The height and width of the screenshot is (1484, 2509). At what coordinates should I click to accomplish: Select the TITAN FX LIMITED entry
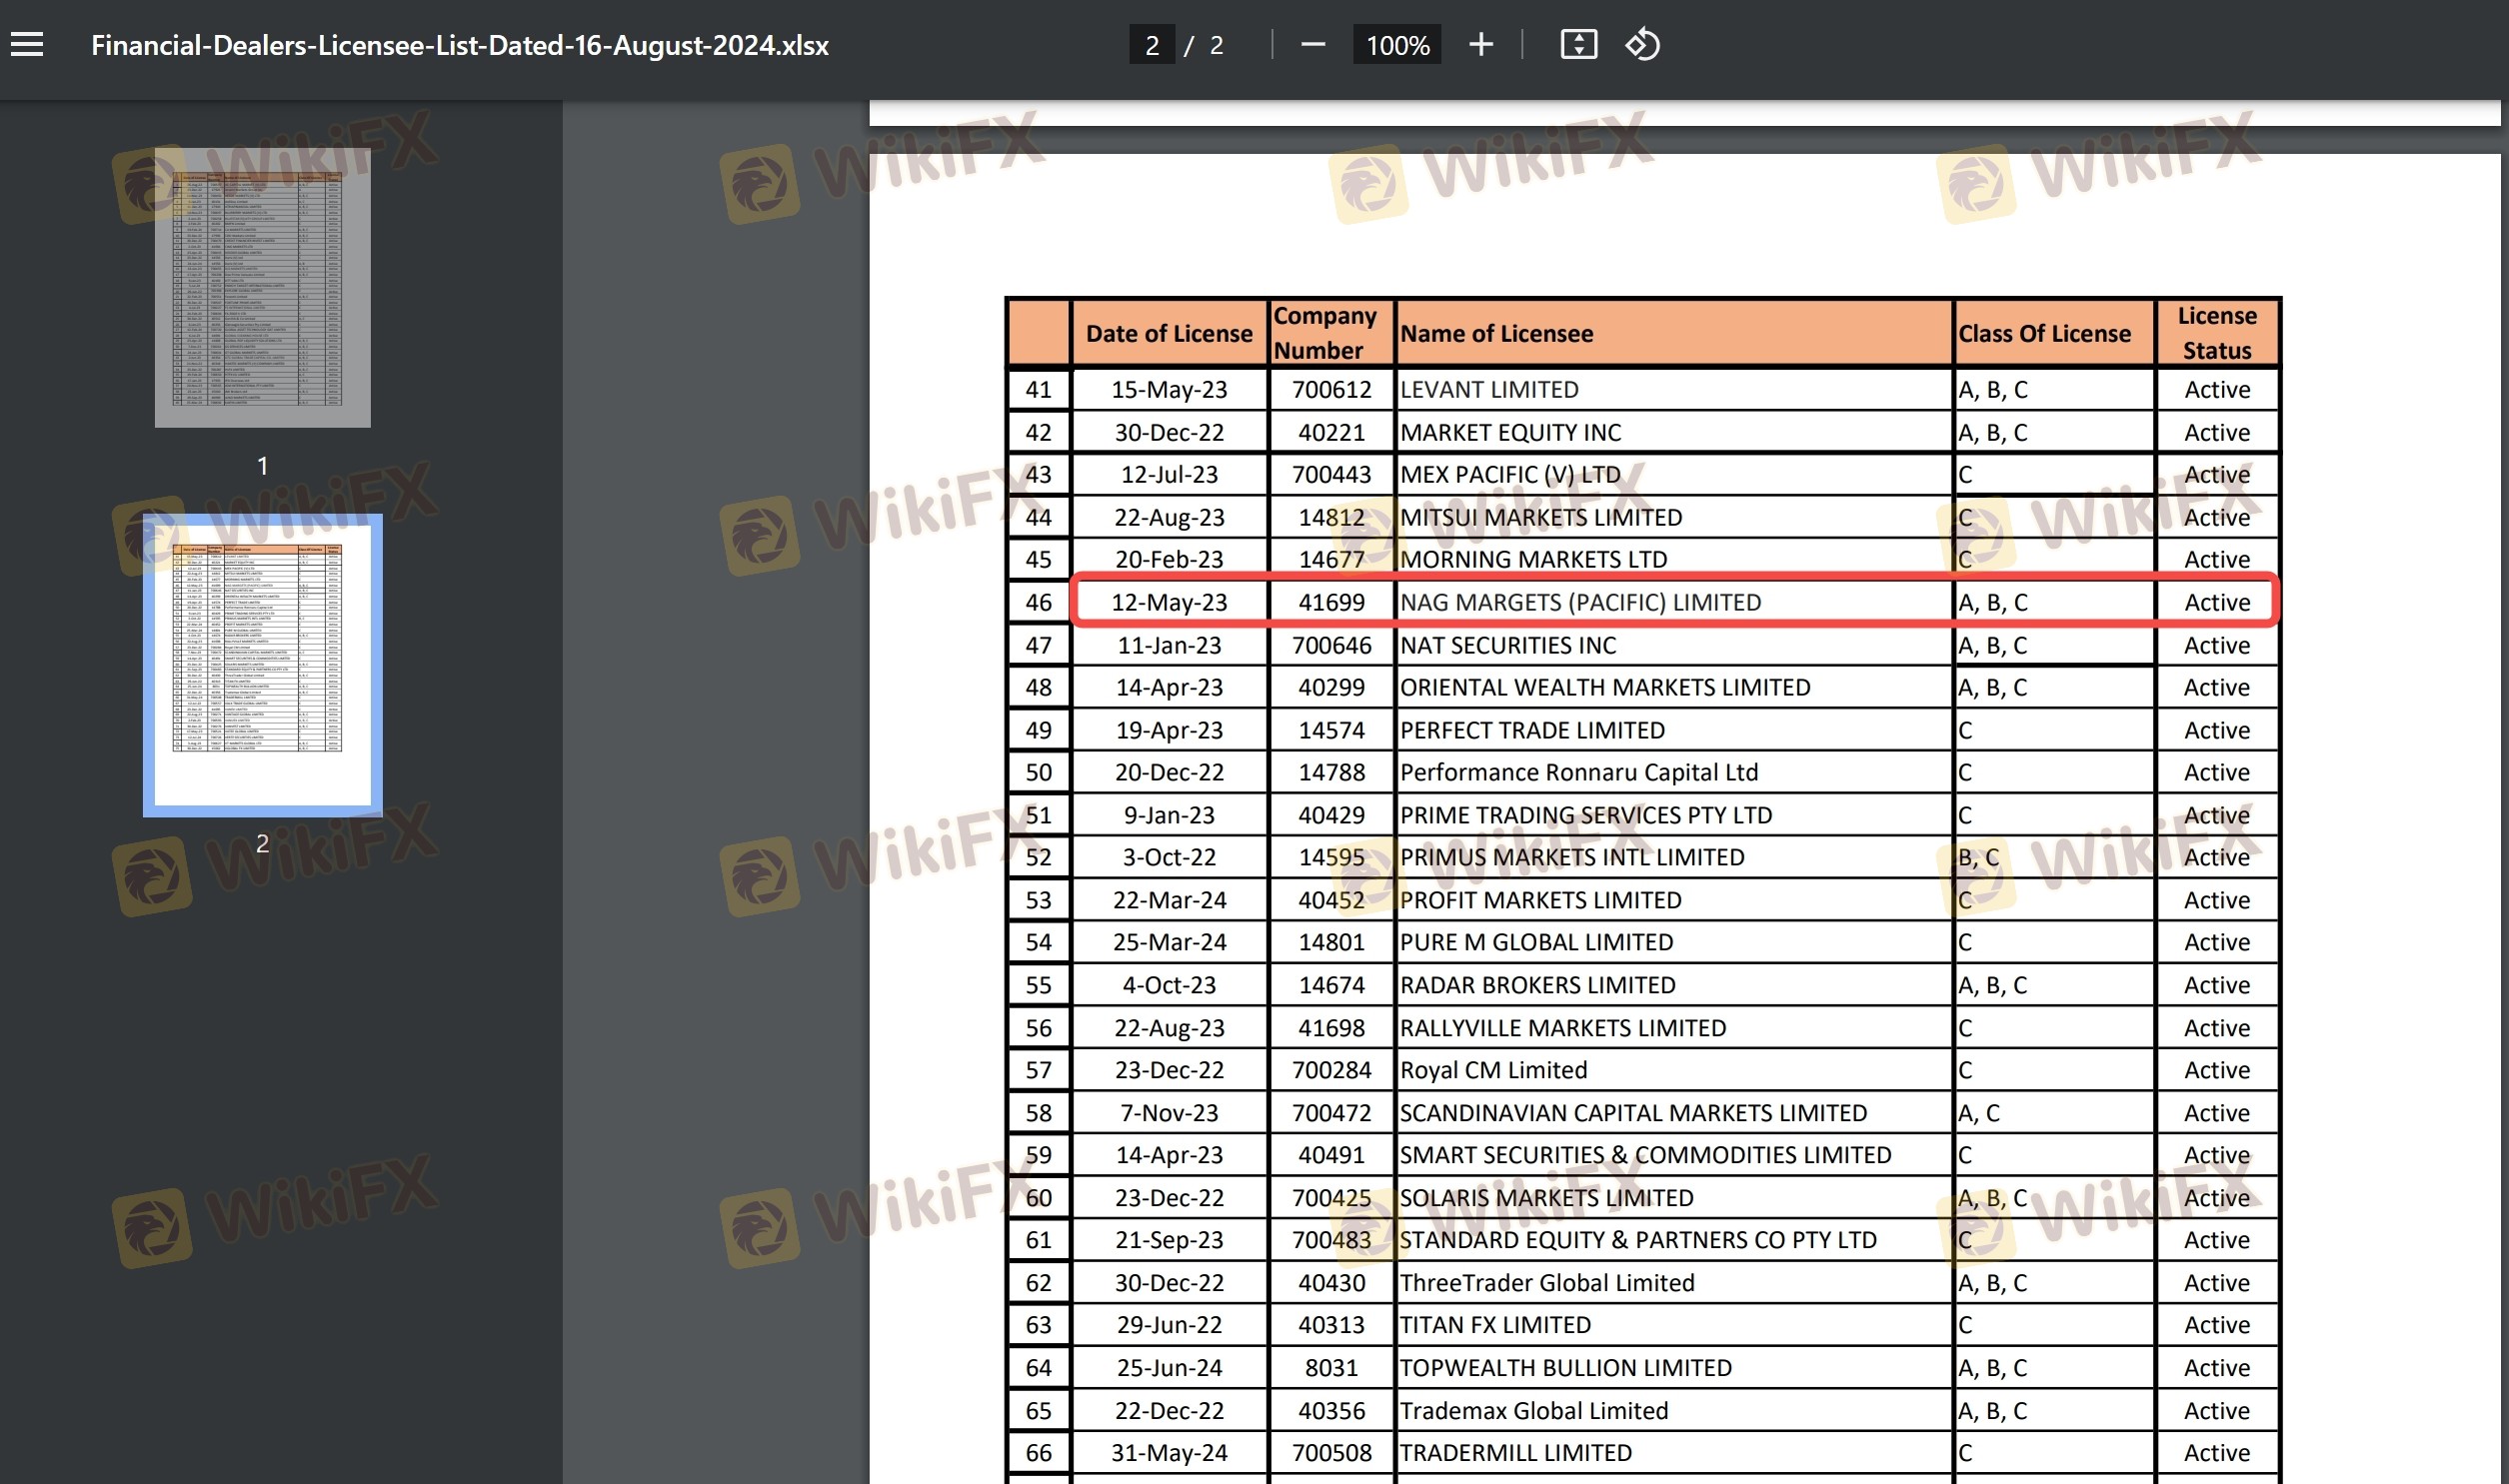pos(1495,1324)
